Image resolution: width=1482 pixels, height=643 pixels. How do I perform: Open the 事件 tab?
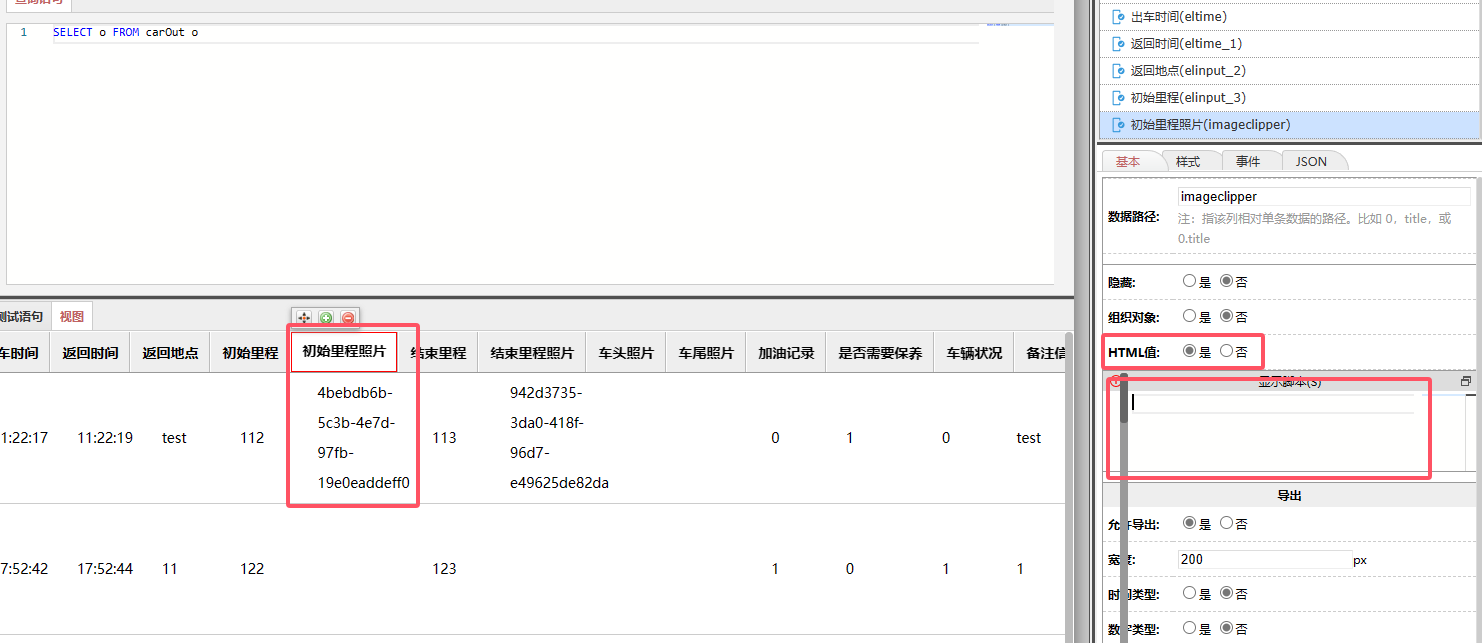(x=1248, y=161)
